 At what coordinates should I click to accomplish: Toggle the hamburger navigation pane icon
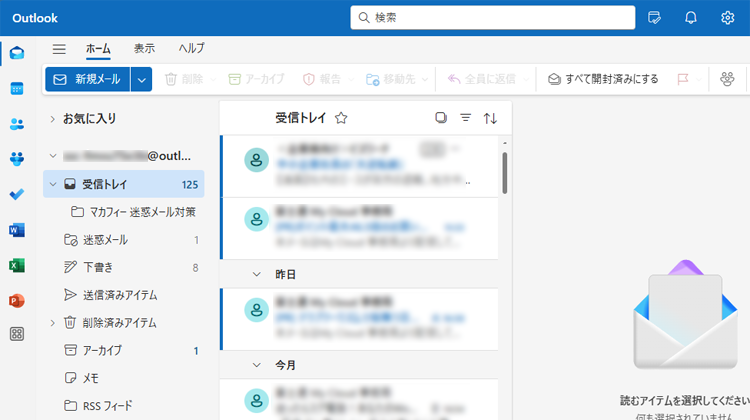pos(59,49)
